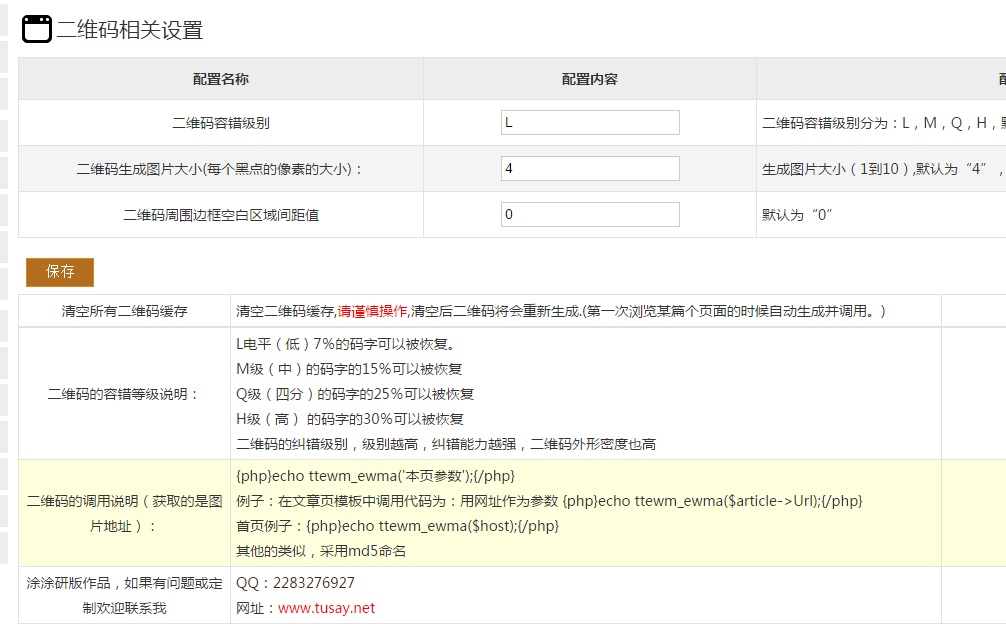This screenshot has width=1006, height=624.
Task: Click the H级(高)30% line
Action: coord(350,419)
